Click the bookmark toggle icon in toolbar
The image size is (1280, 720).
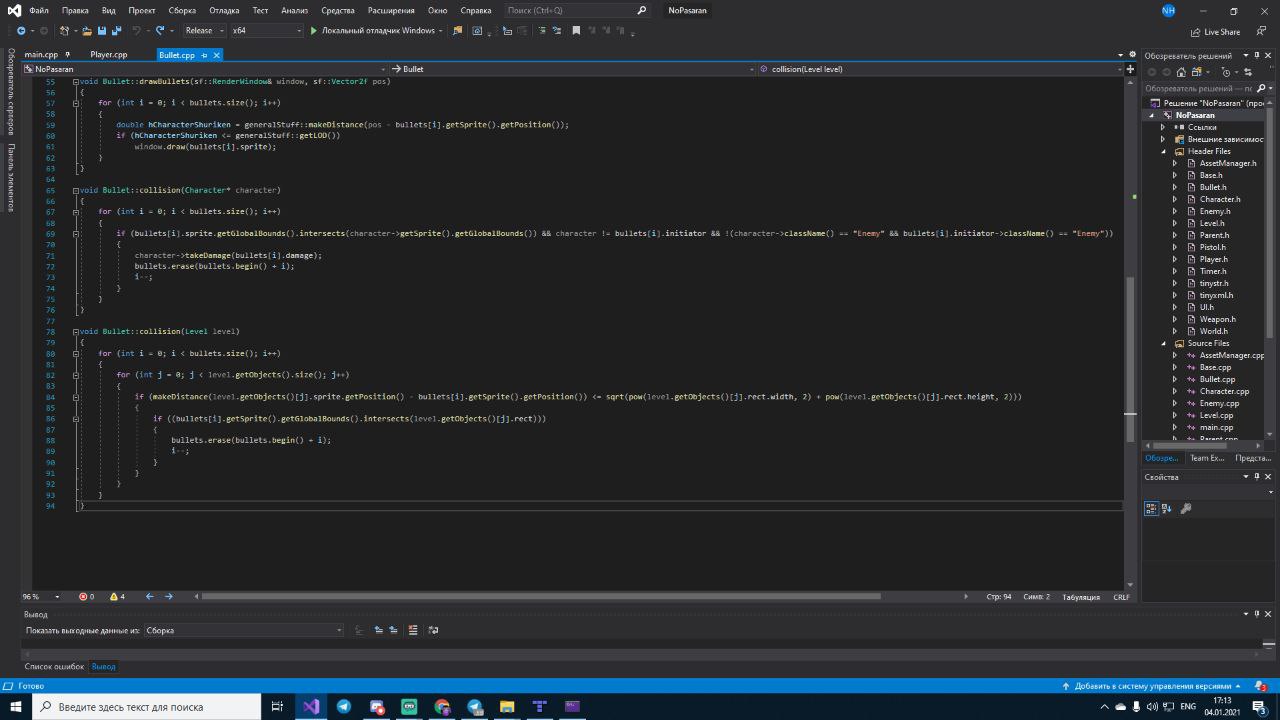coord(576,31)
